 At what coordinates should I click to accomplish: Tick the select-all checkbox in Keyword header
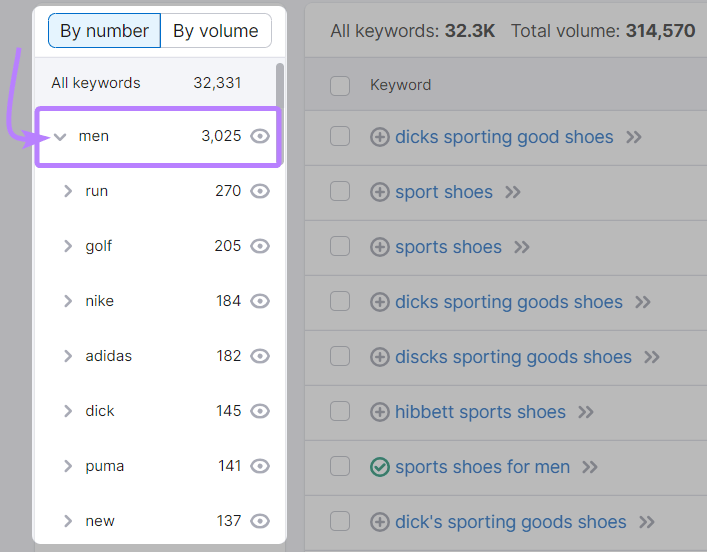[340, 85]
